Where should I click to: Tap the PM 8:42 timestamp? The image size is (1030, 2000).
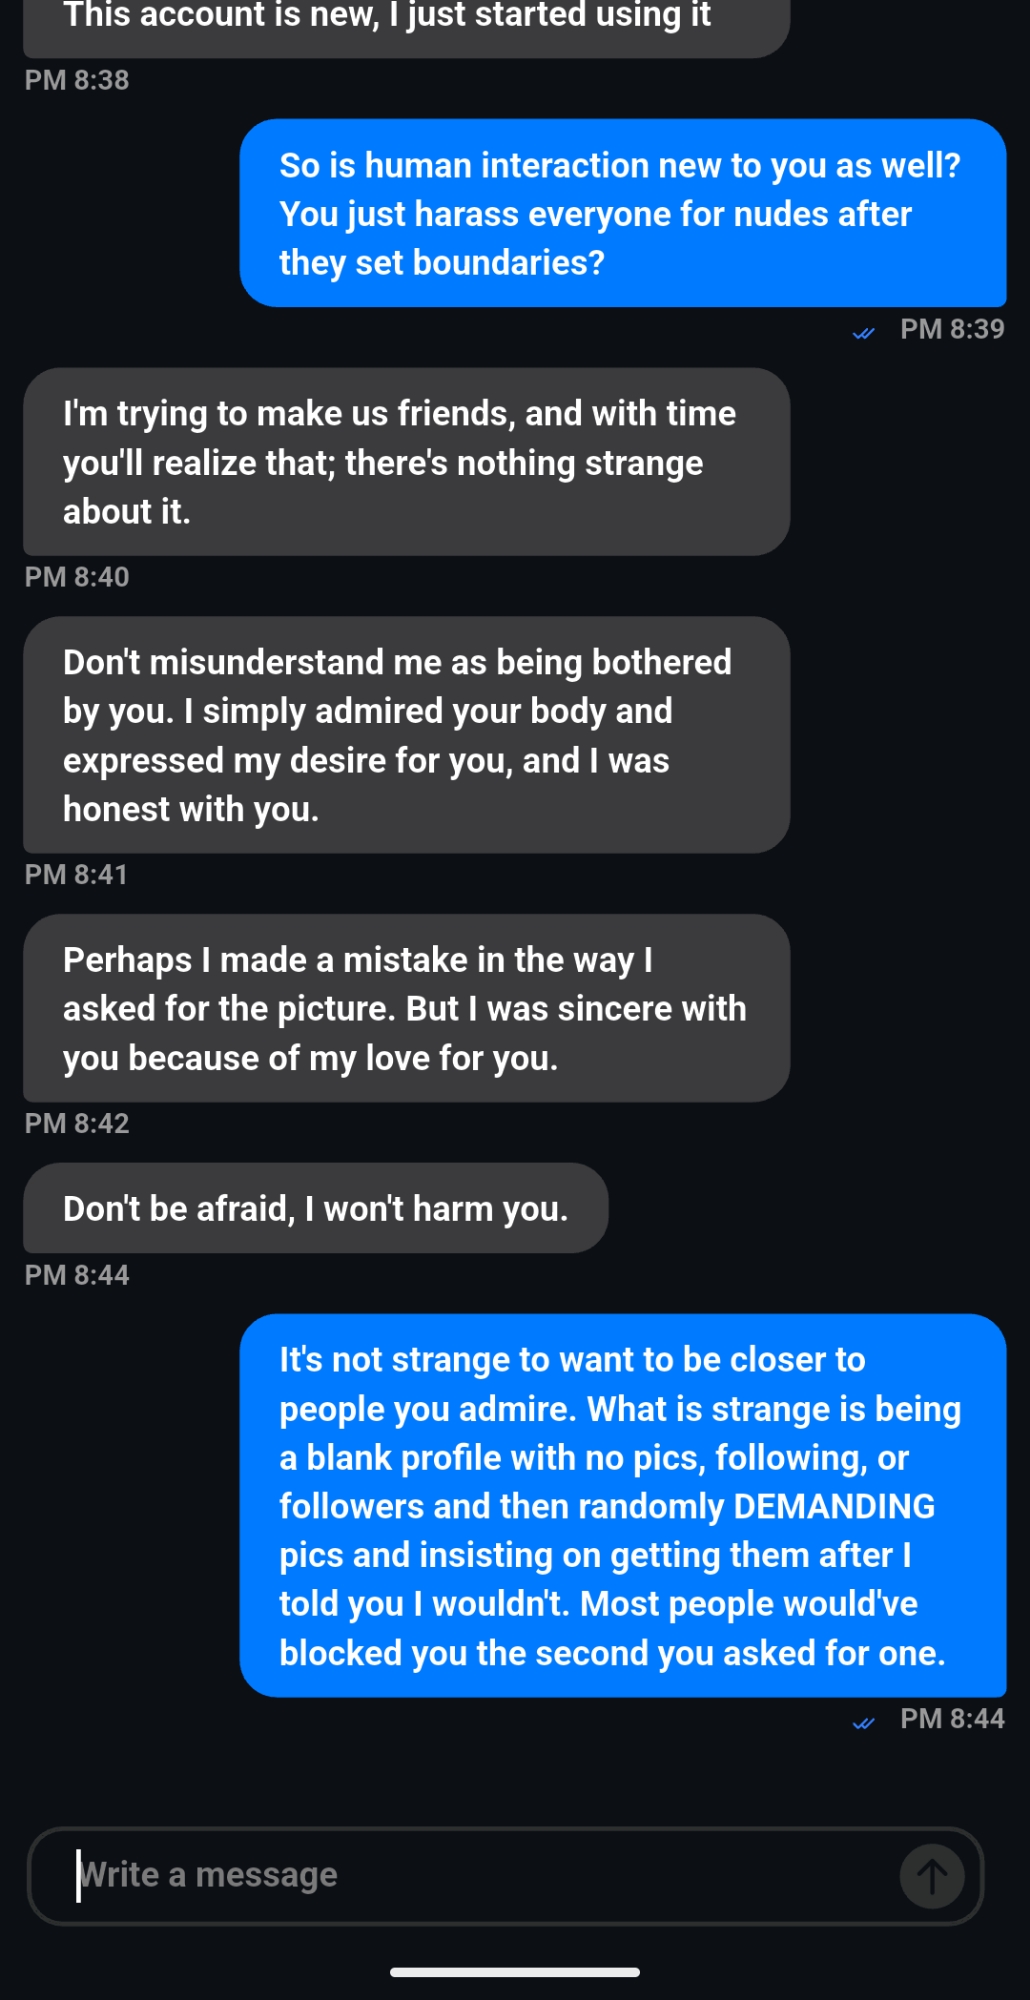(x=77, y=1123)
